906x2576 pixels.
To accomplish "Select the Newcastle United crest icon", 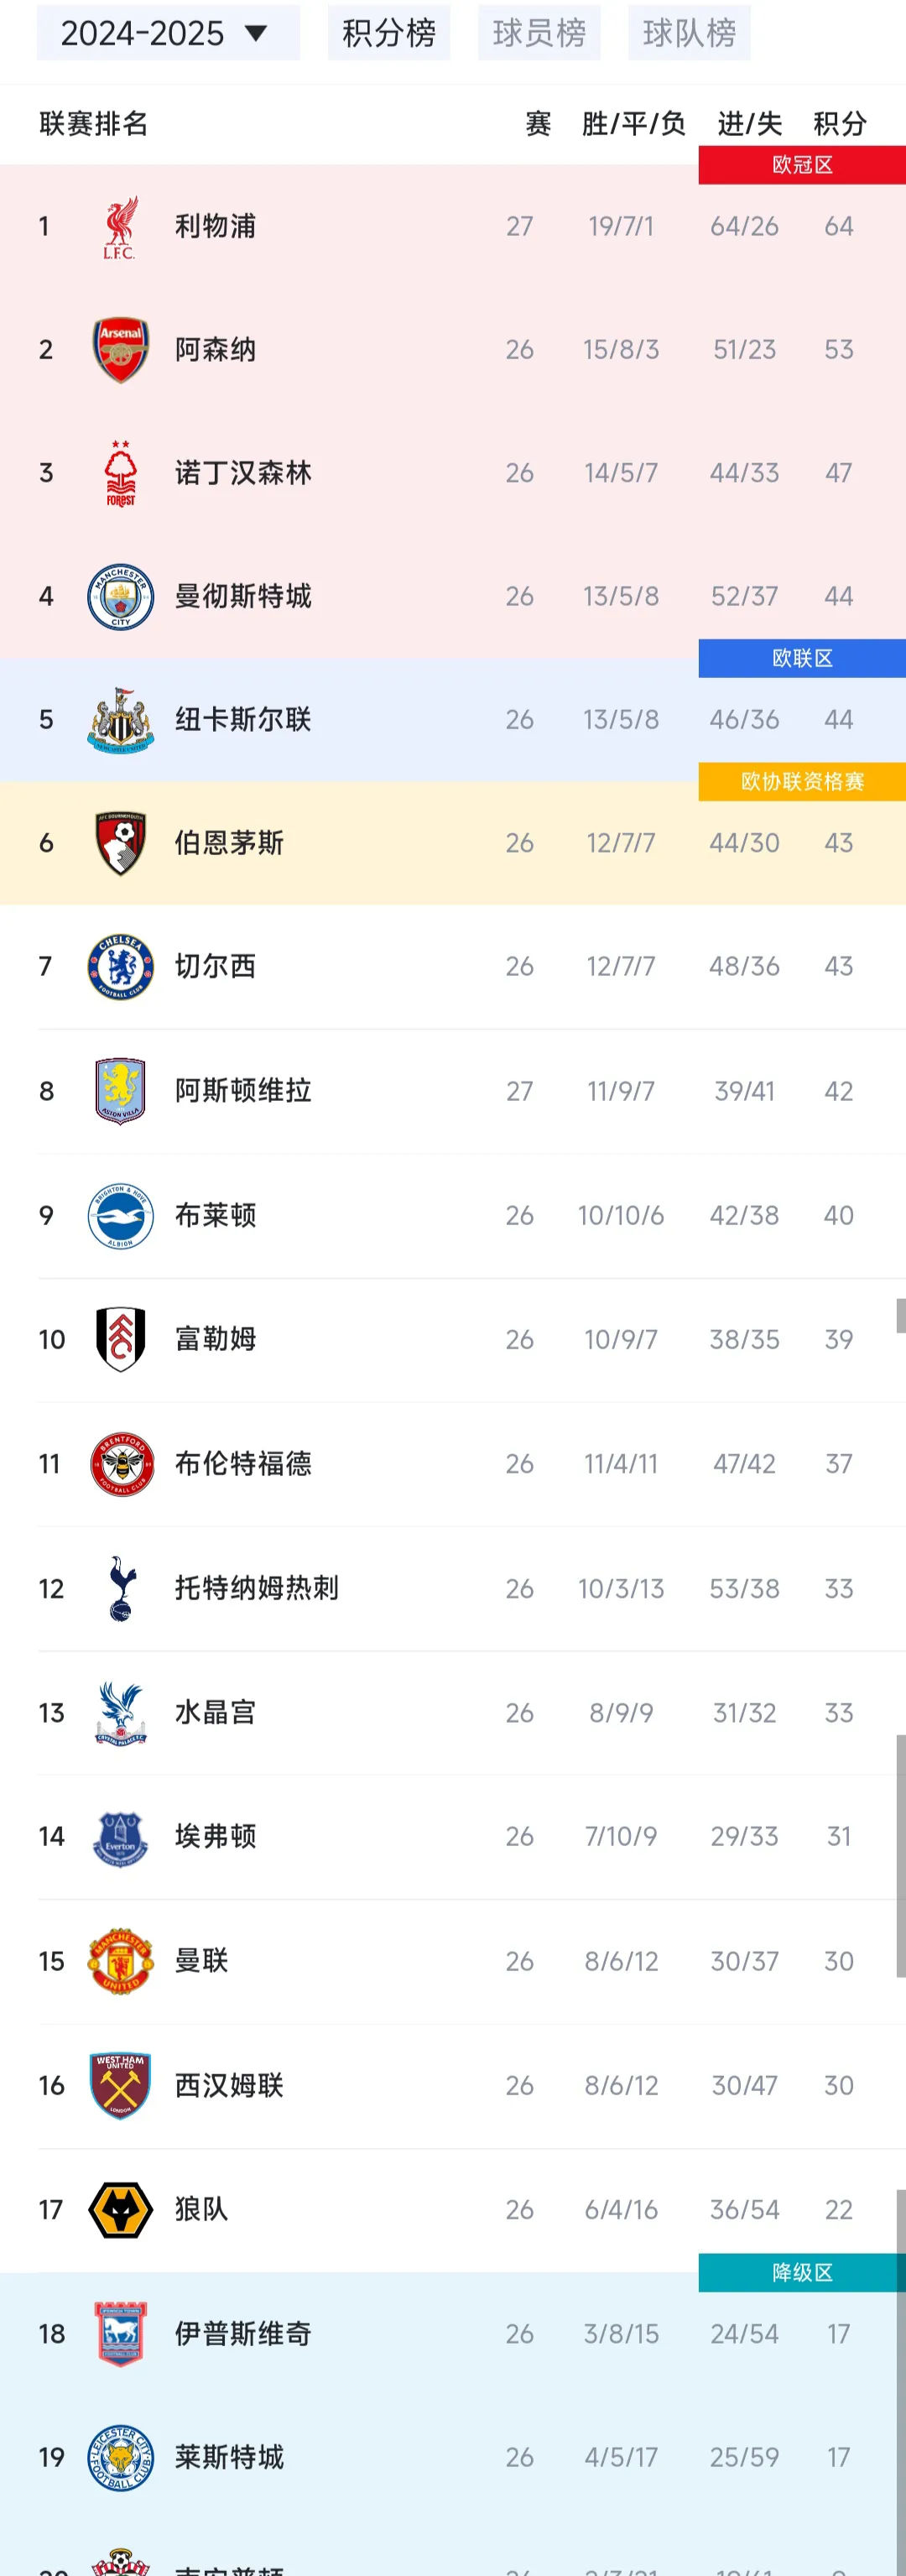I will pos(120,720).
